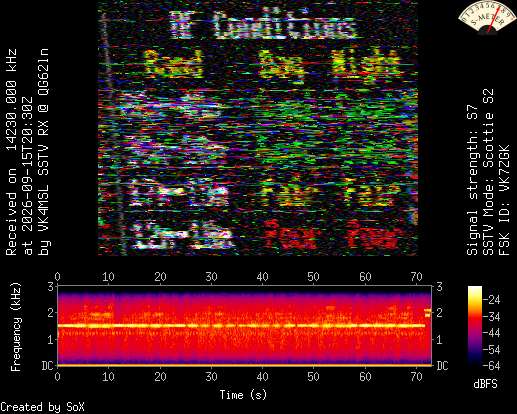Click the '40' tick on bottom time axis
The height and width of the screenshot is (414, 517).
262,377
